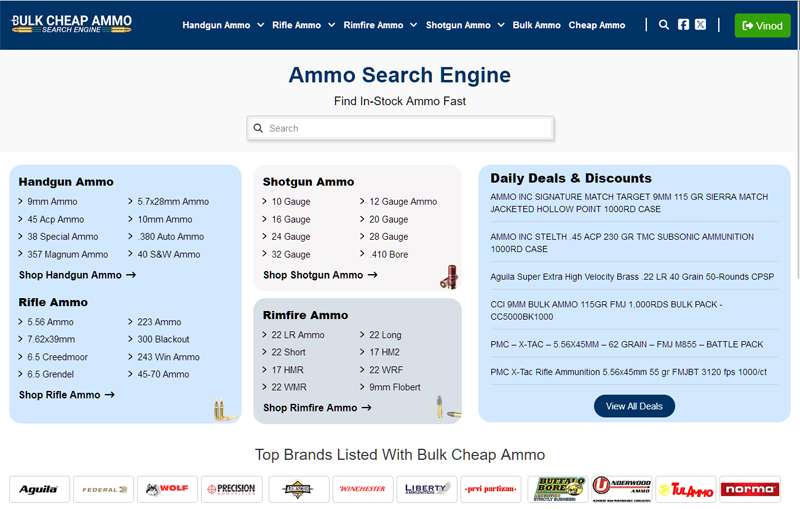Open the header search magnifier icon
800x509 pixels.
[663, 24]
